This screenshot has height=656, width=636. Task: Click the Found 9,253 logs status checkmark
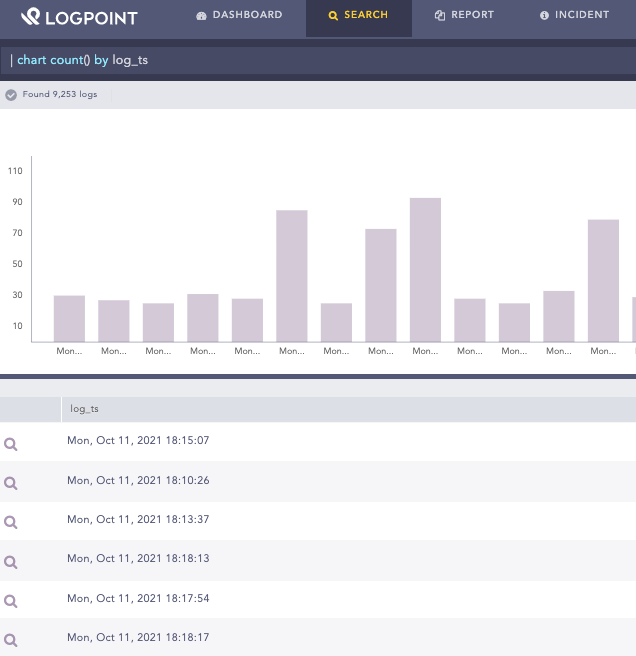[11, 95]
